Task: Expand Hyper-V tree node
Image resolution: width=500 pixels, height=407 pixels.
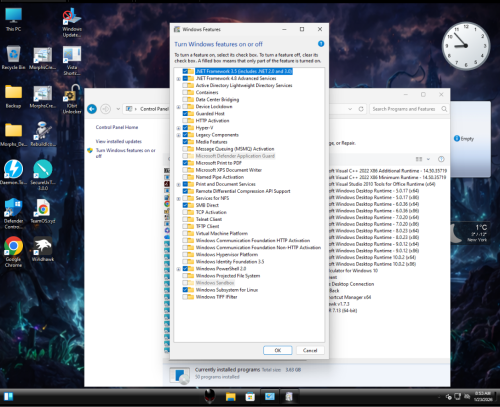Action: point(178,128)
